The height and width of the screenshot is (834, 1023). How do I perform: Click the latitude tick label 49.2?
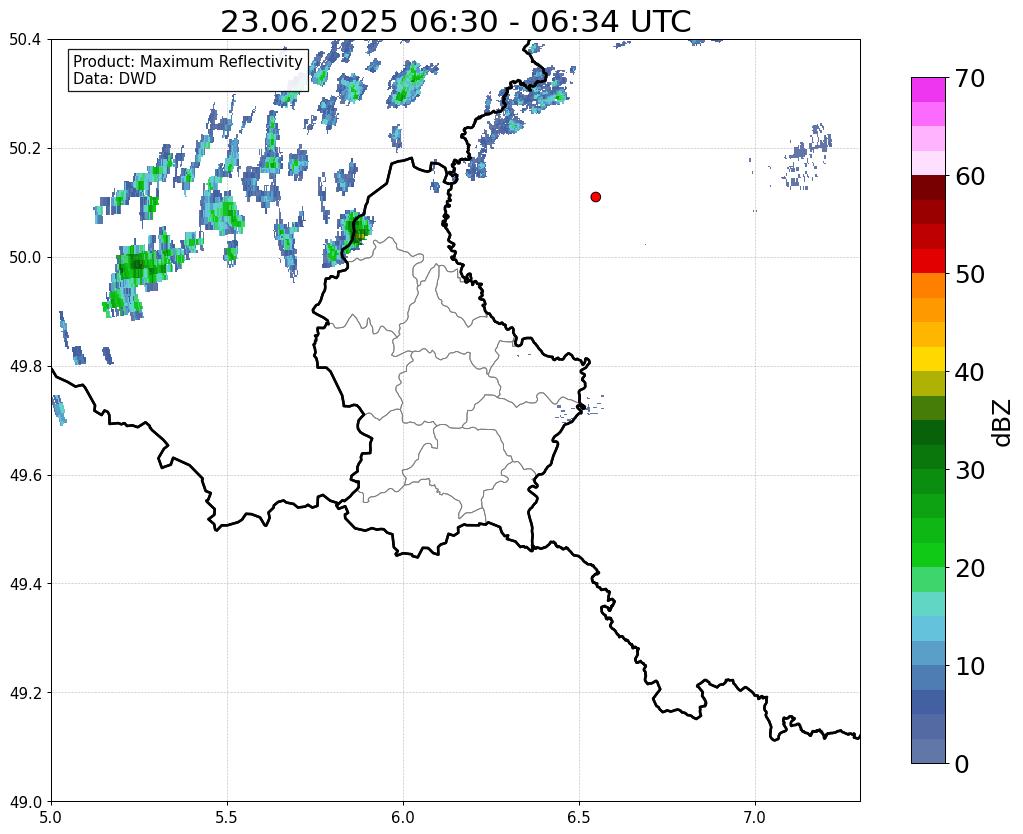[25, 693]
